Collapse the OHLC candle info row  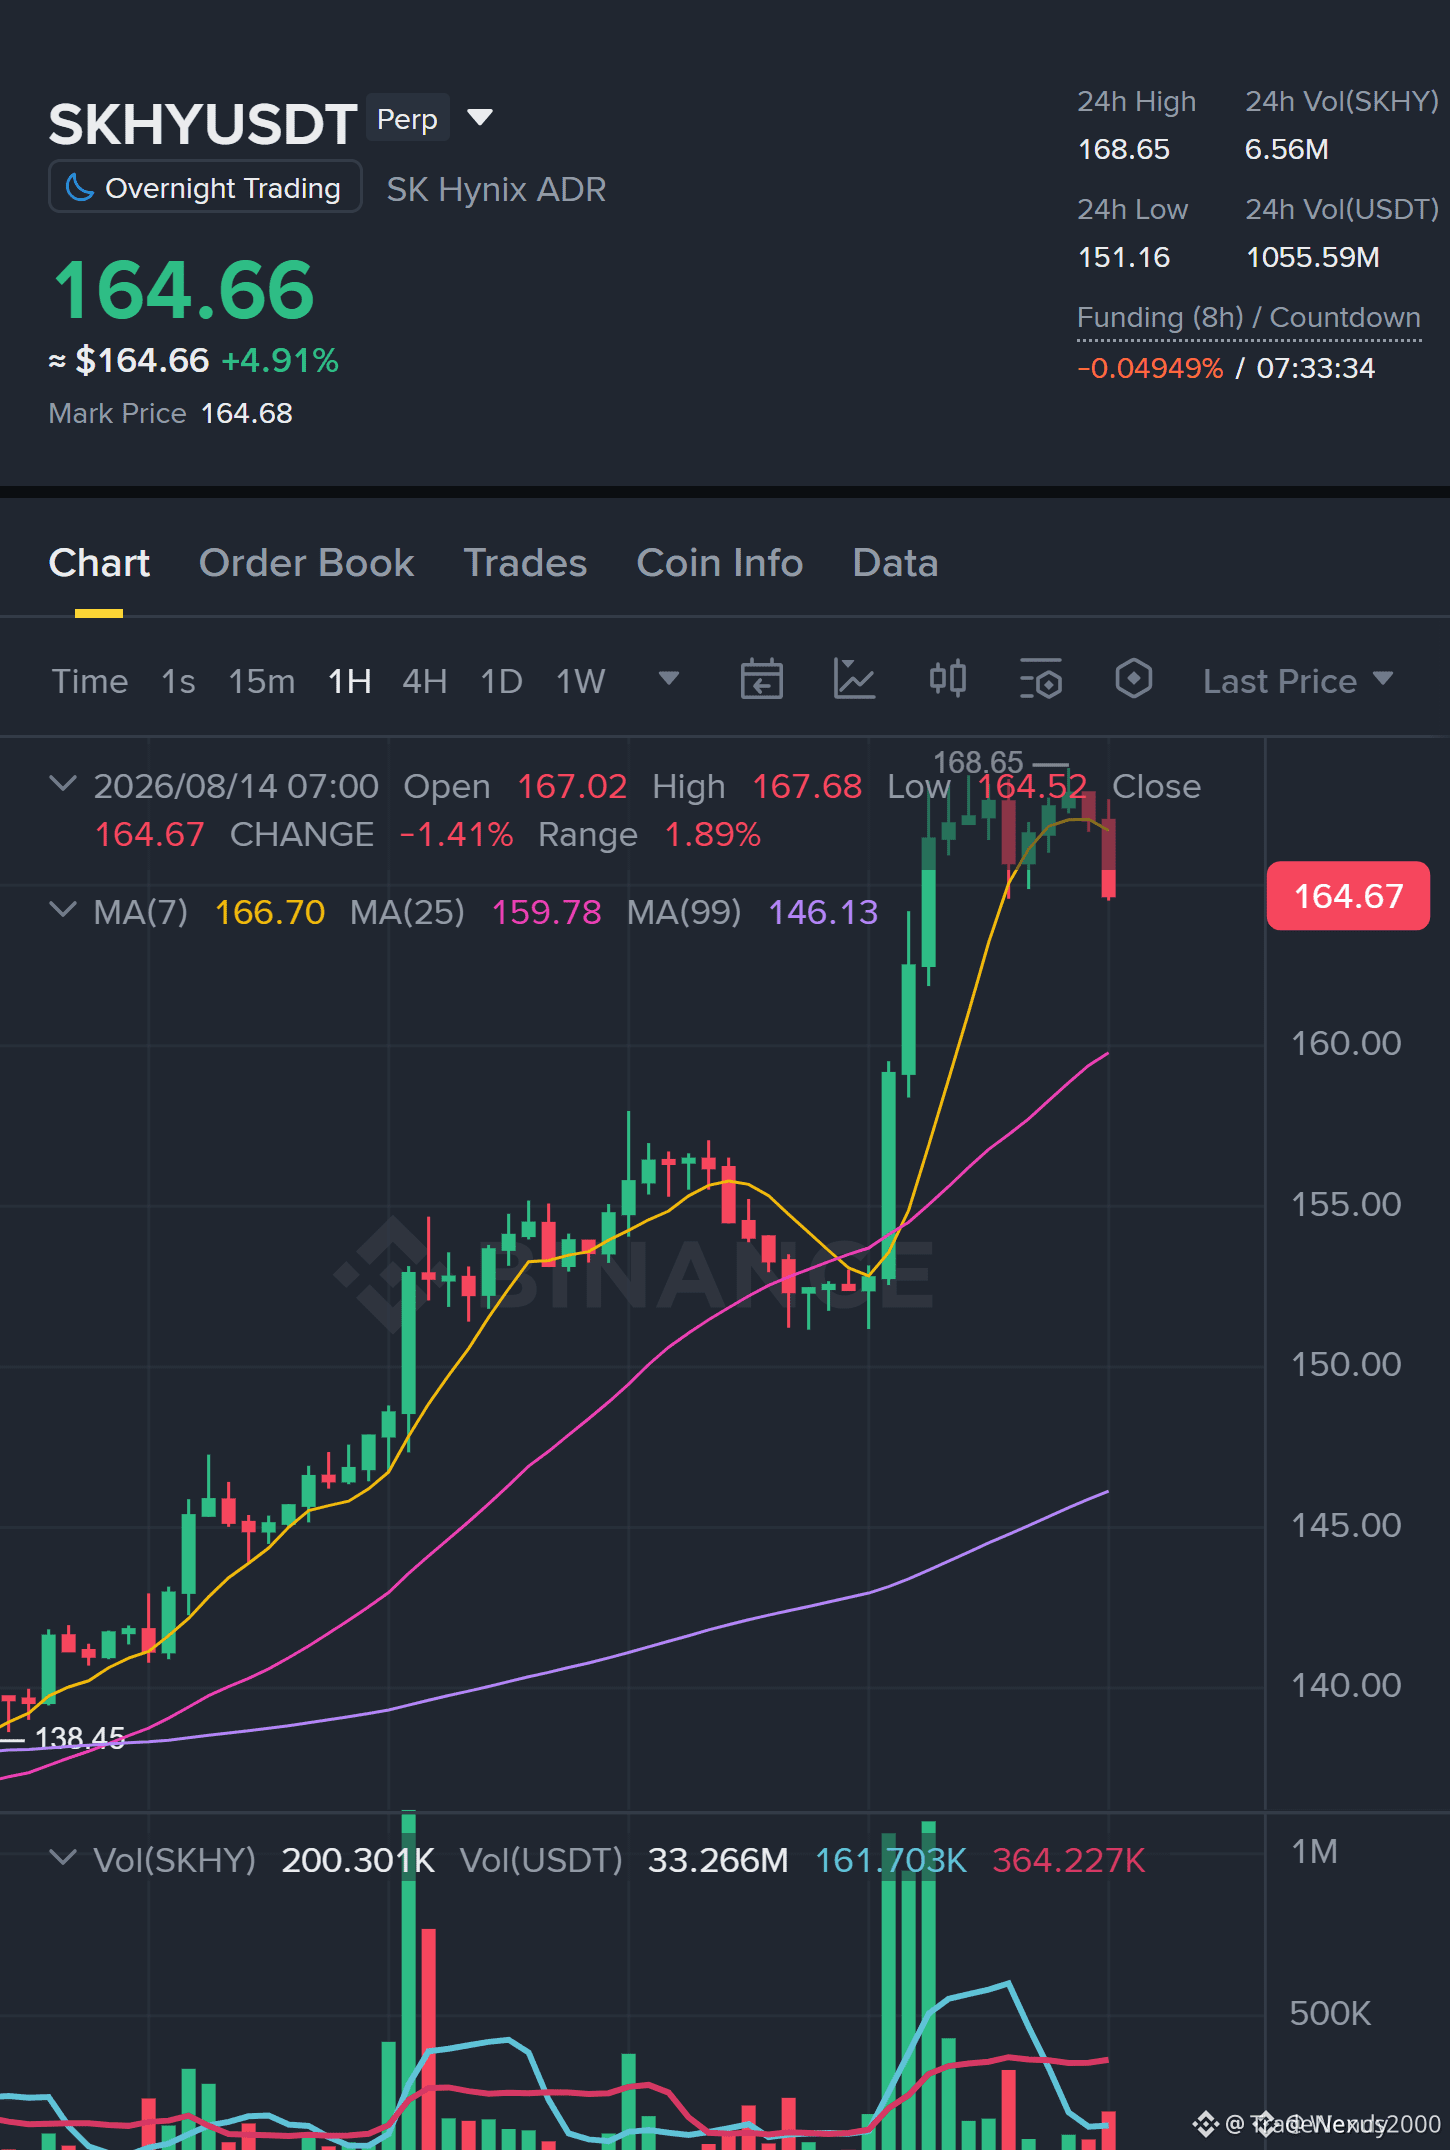point(63,784)
